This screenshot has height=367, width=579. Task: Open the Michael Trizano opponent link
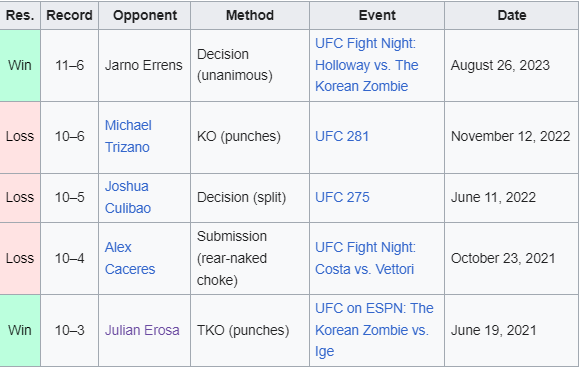128,136
